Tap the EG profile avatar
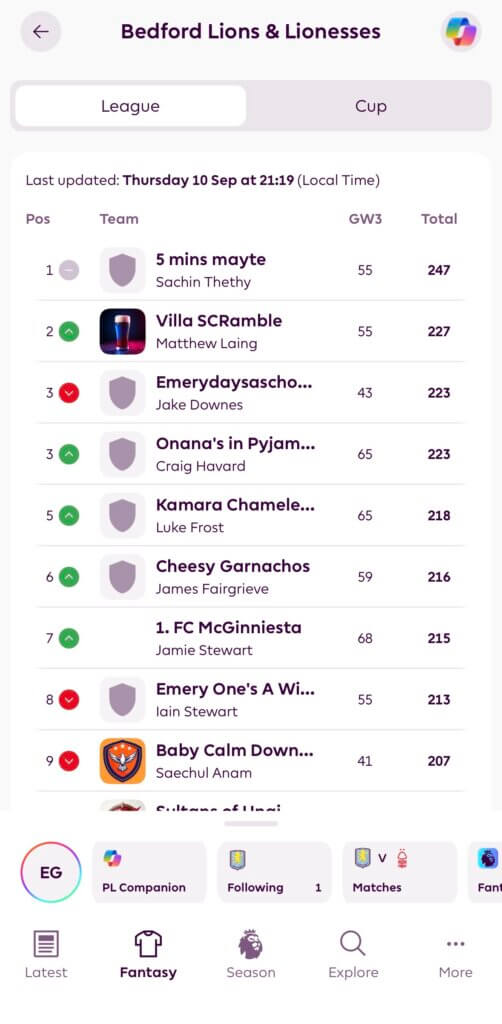 (51, 872)
